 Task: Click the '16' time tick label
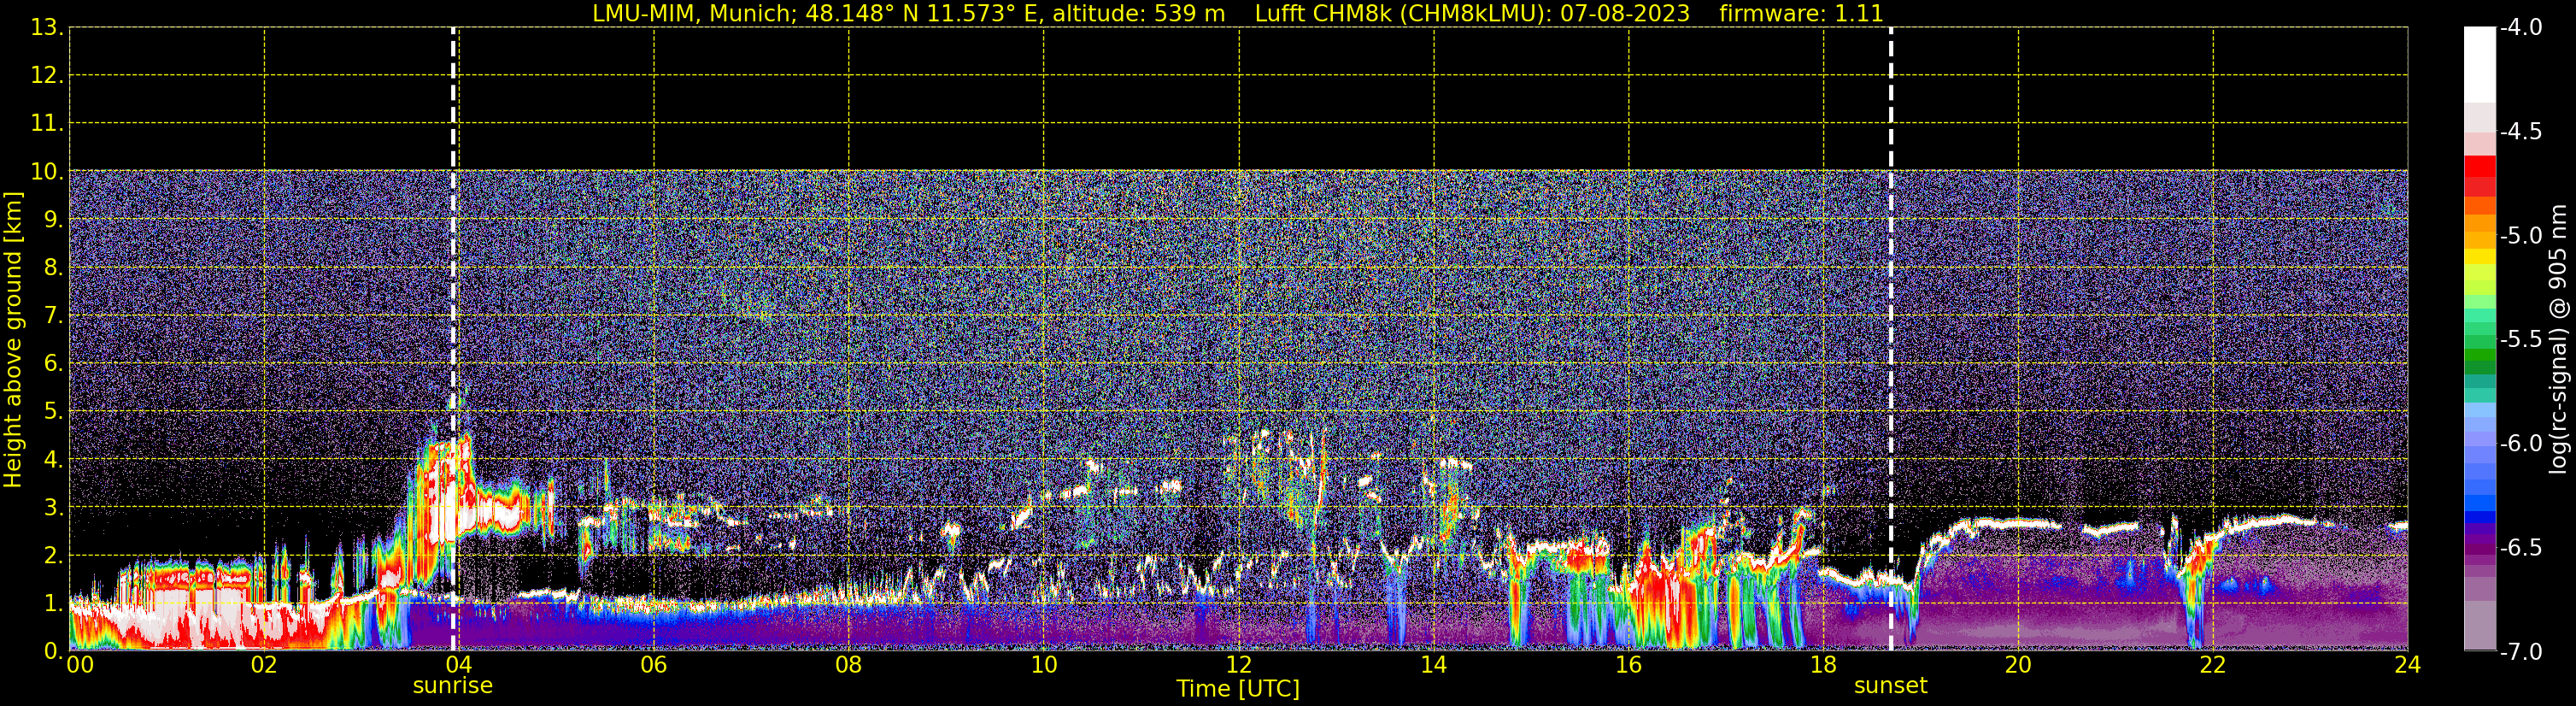(x=1629, y=665)
